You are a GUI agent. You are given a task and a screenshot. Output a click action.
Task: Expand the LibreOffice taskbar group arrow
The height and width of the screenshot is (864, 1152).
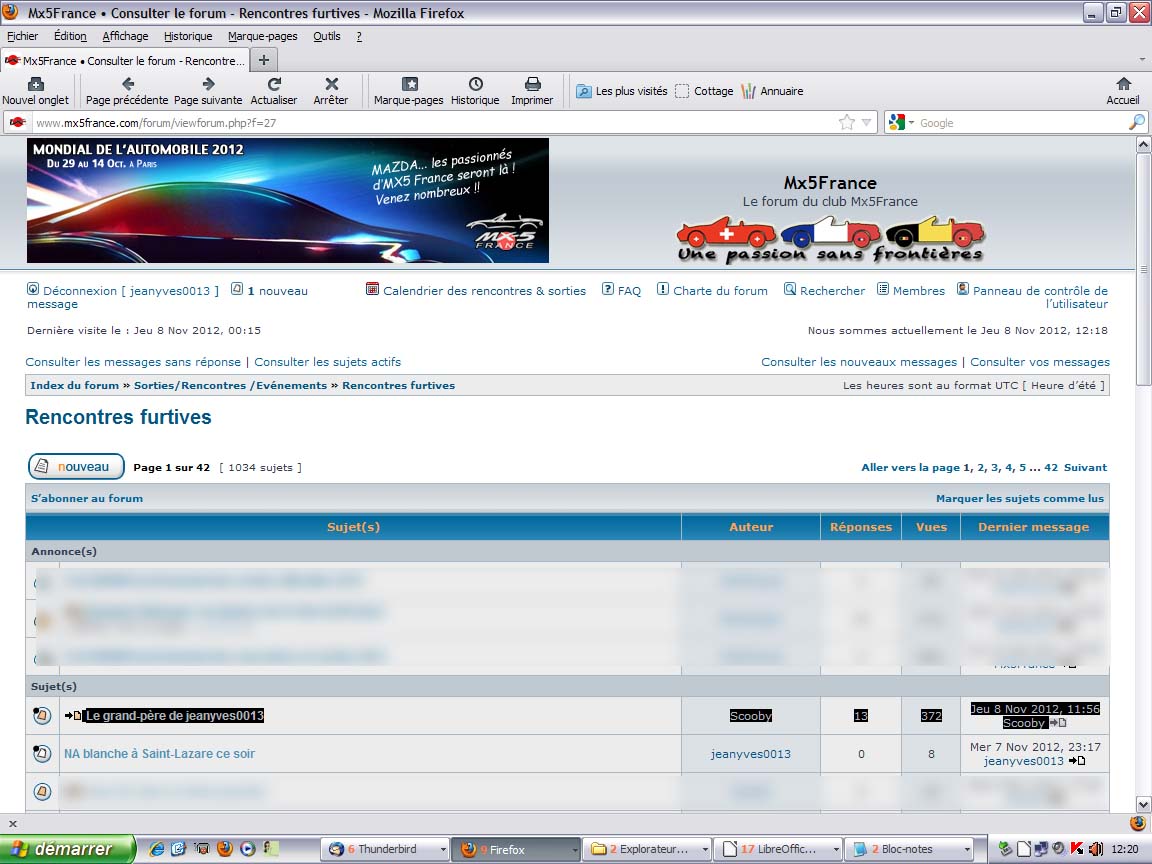[835, 849]
